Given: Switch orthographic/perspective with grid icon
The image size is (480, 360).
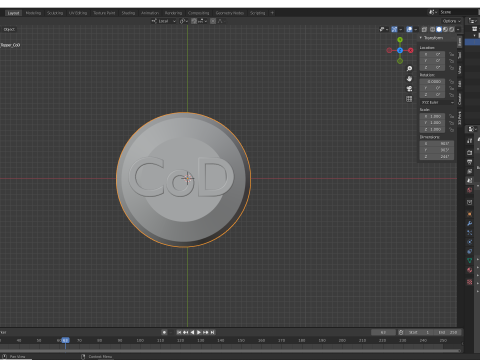Looking at the screenshot, I should click(x=409, y=99).
